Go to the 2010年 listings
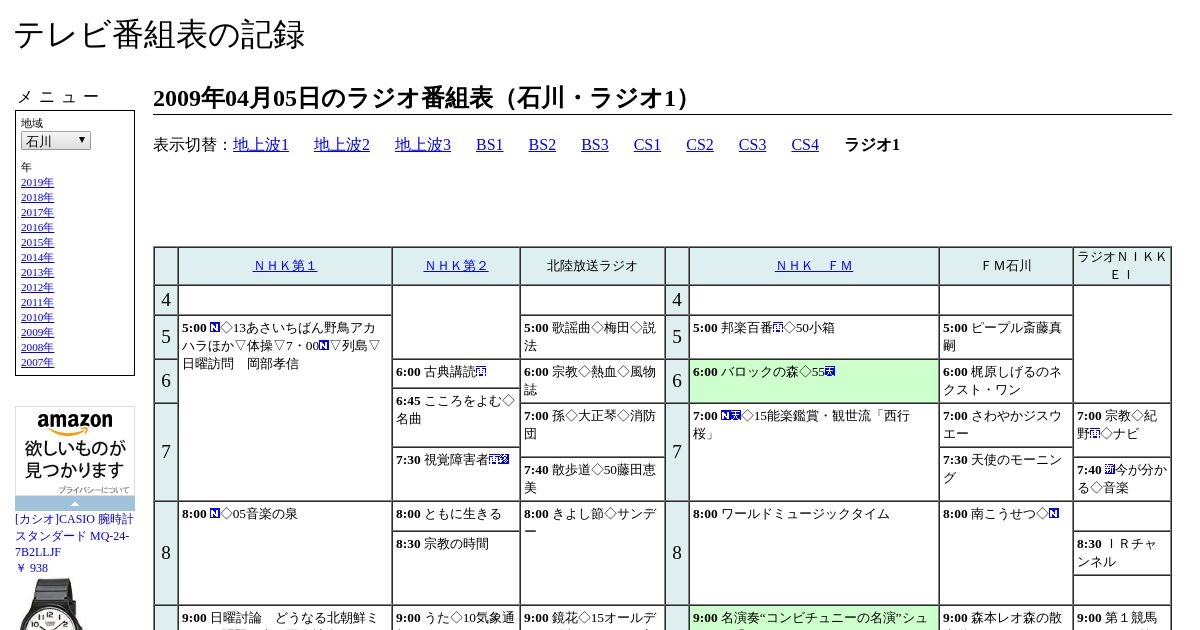Screen dimensions: 1200x630 point(37,317)
